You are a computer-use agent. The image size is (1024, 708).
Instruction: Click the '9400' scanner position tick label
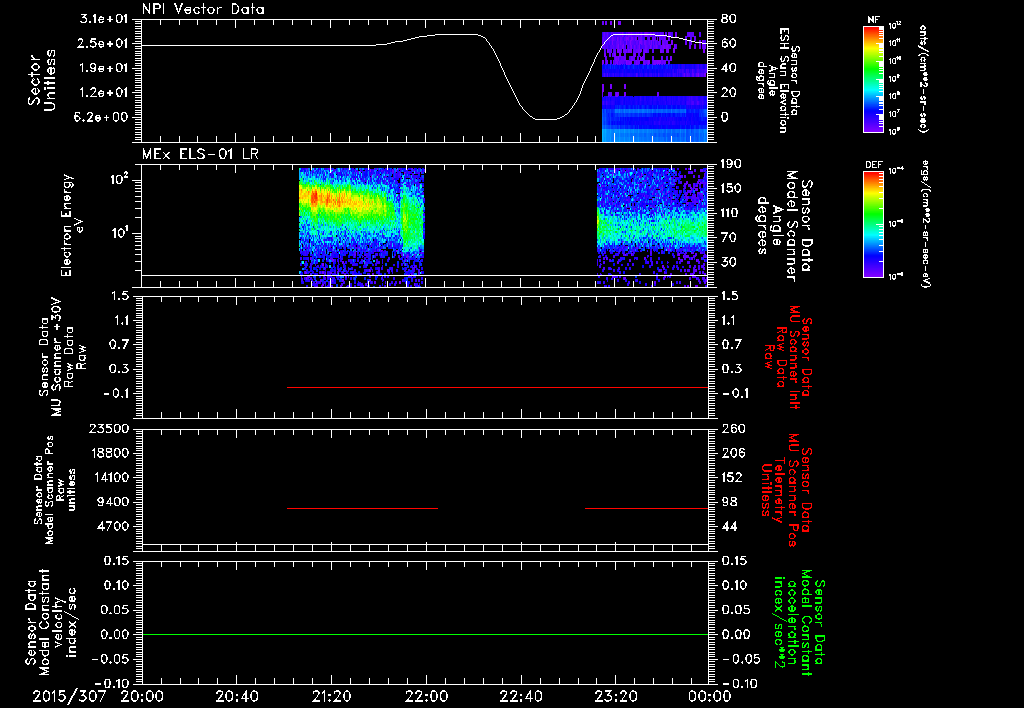113,502
